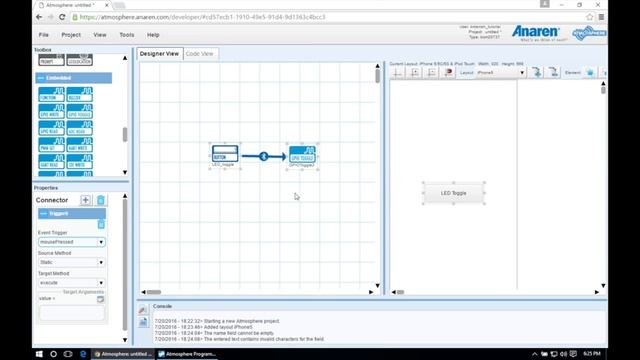Screen dimensions: 640x360
Task: Click the toolbox vertical scrollbar thumb
Action: 125,134
